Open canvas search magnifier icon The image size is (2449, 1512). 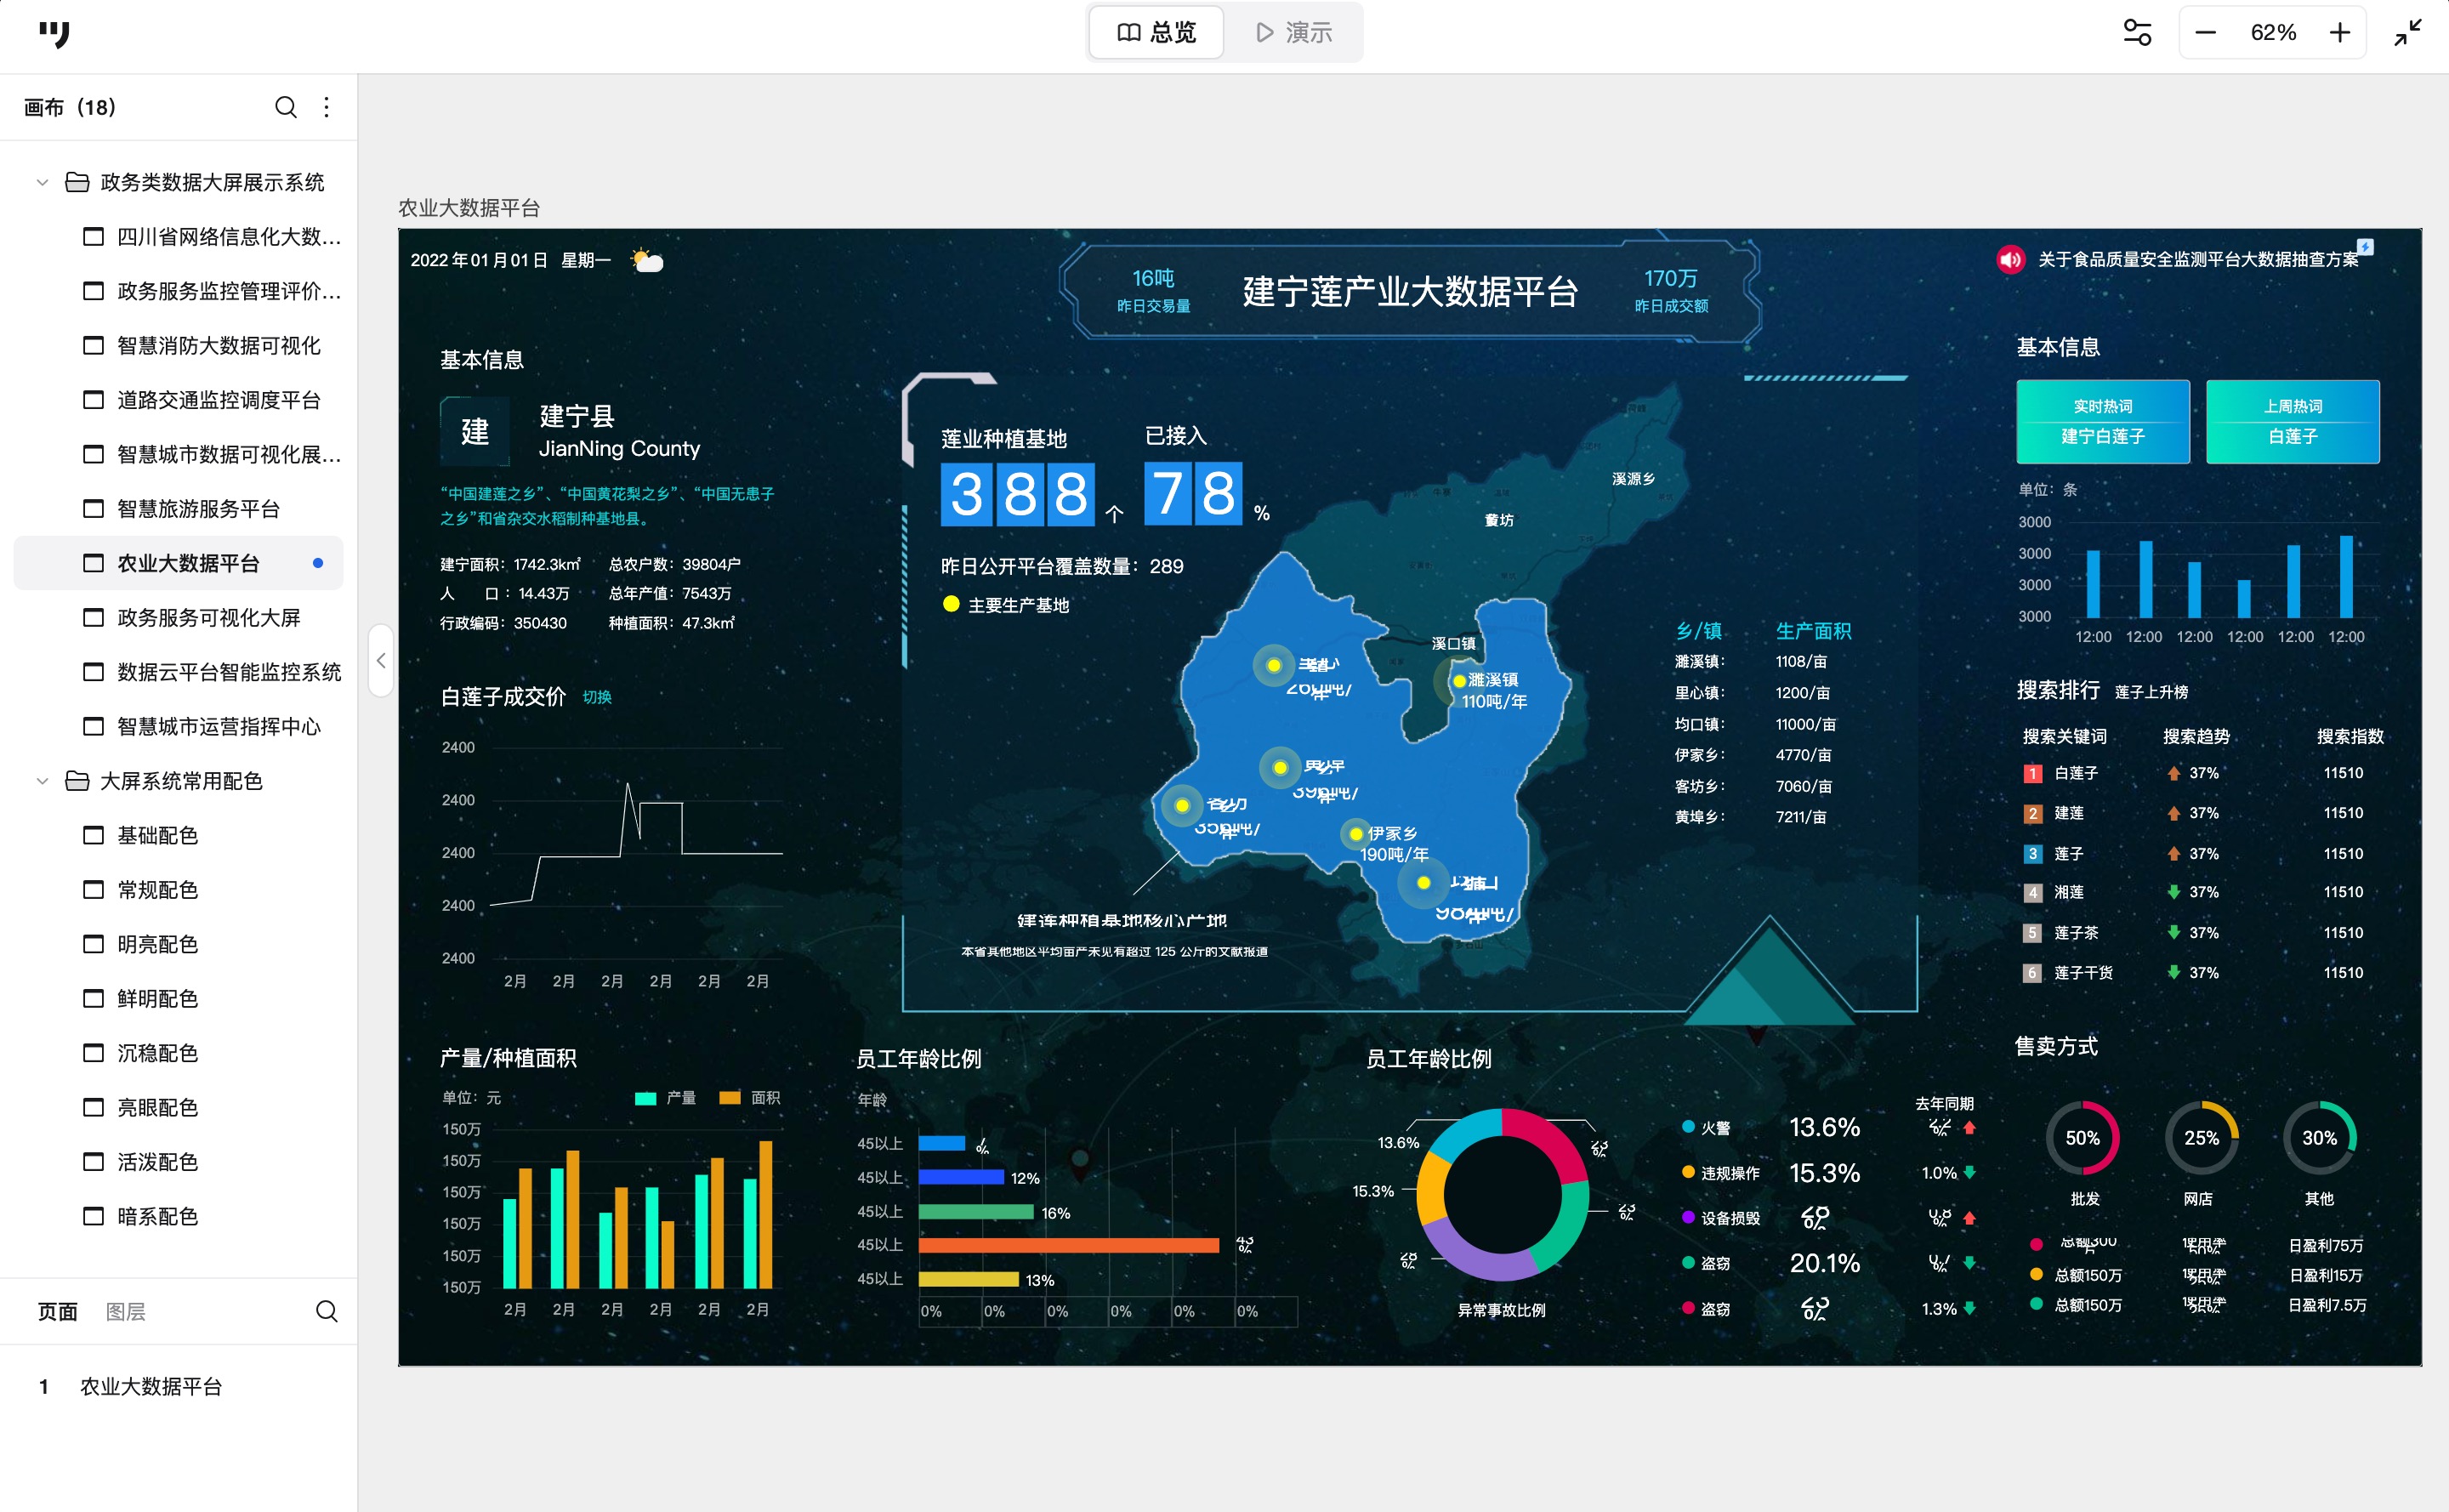pyautogui.click(x=286, y=107)
